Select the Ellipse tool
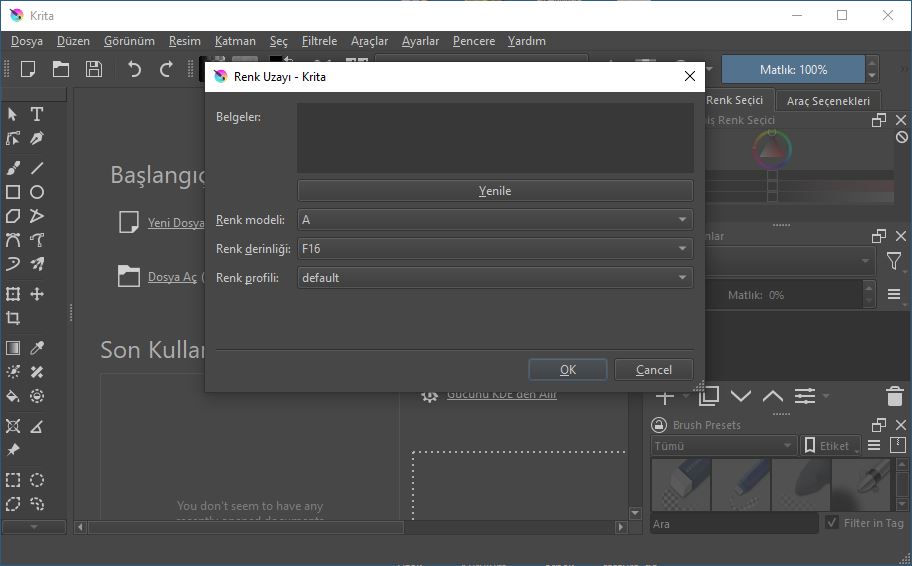 pyautogui.click(x=37, y=192)
